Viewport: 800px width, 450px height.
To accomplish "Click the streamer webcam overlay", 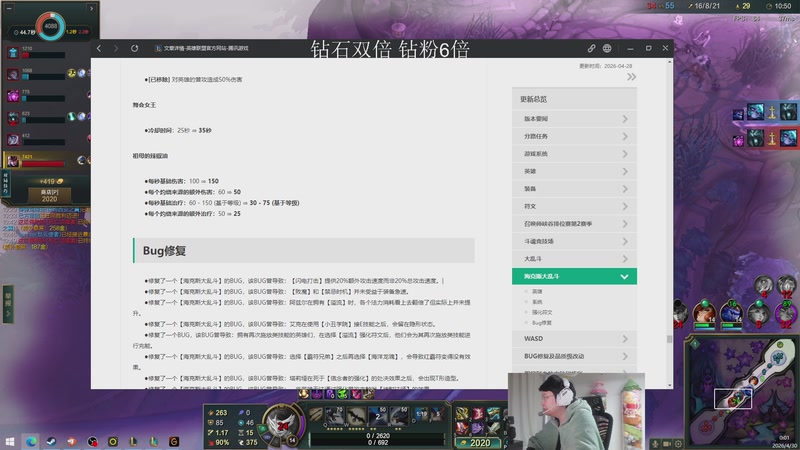I will 577,411.
